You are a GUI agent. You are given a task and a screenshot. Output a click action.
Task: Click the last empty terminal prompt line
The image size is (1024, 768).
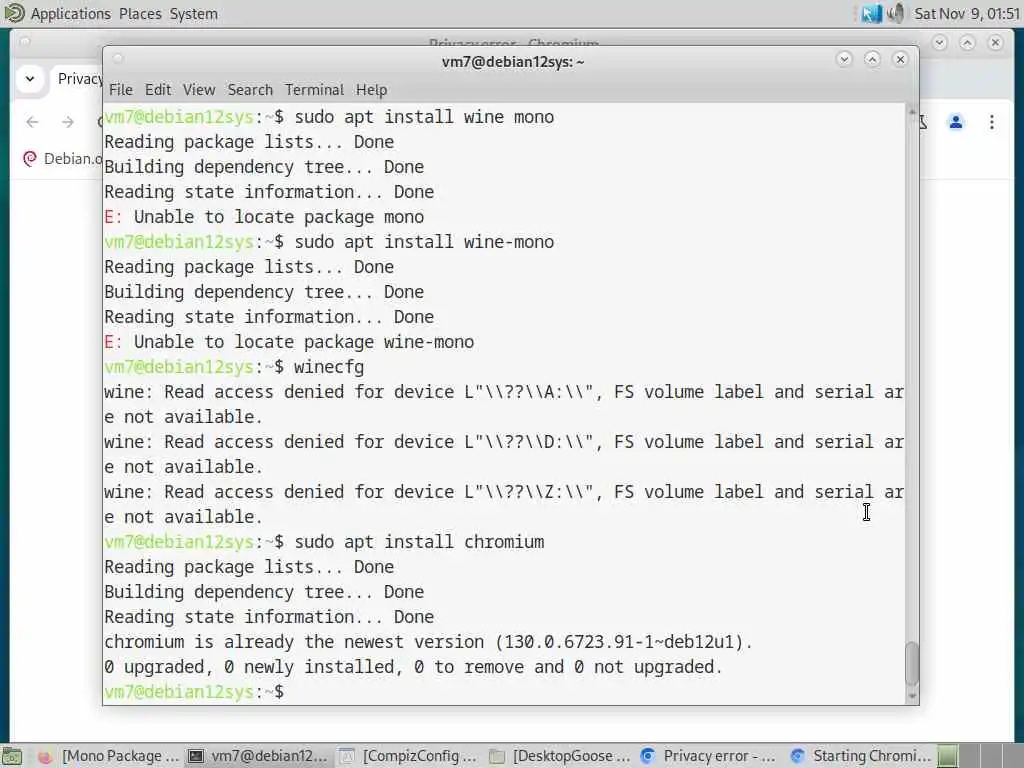195,692
